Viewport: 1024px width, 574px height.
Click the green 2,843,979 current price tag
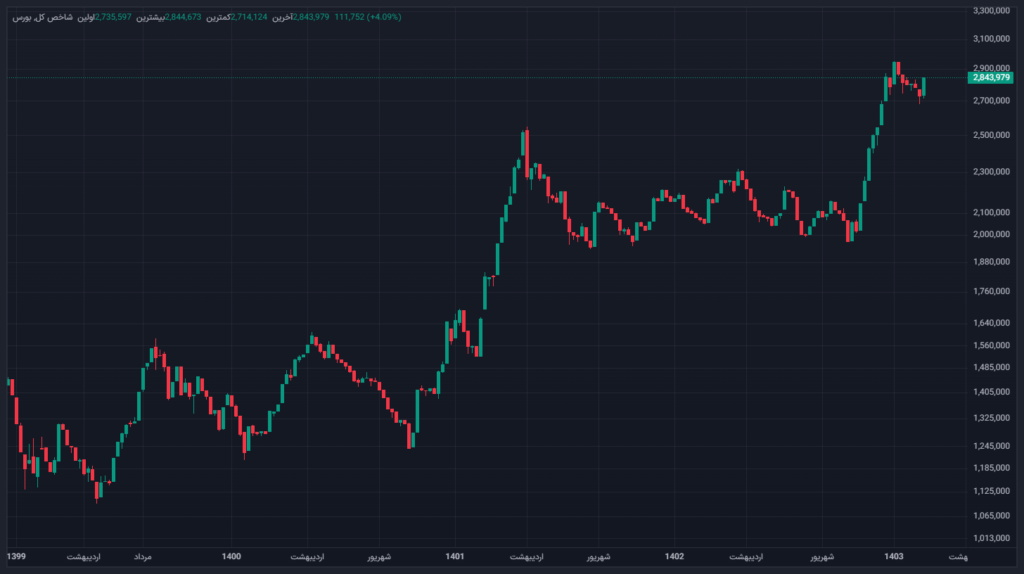click(990, 78)
